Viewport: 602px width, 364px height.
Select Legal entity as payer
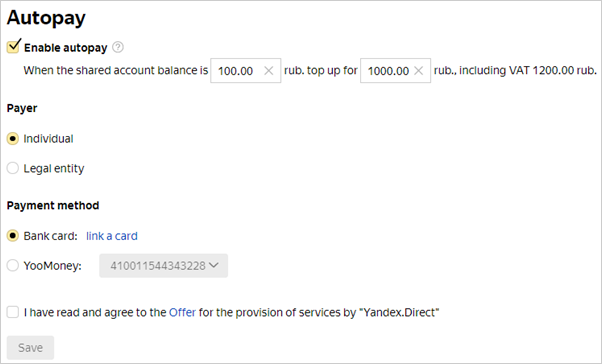(x=13, y=168)
